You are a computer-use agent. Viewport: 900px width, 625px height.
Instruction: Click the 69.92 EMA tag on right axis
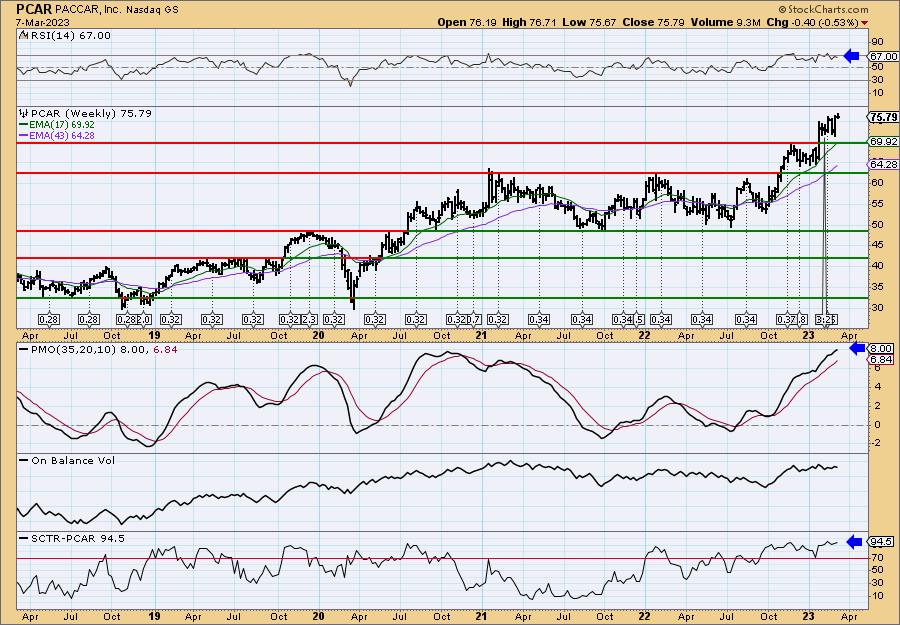[x=884, y=141]
